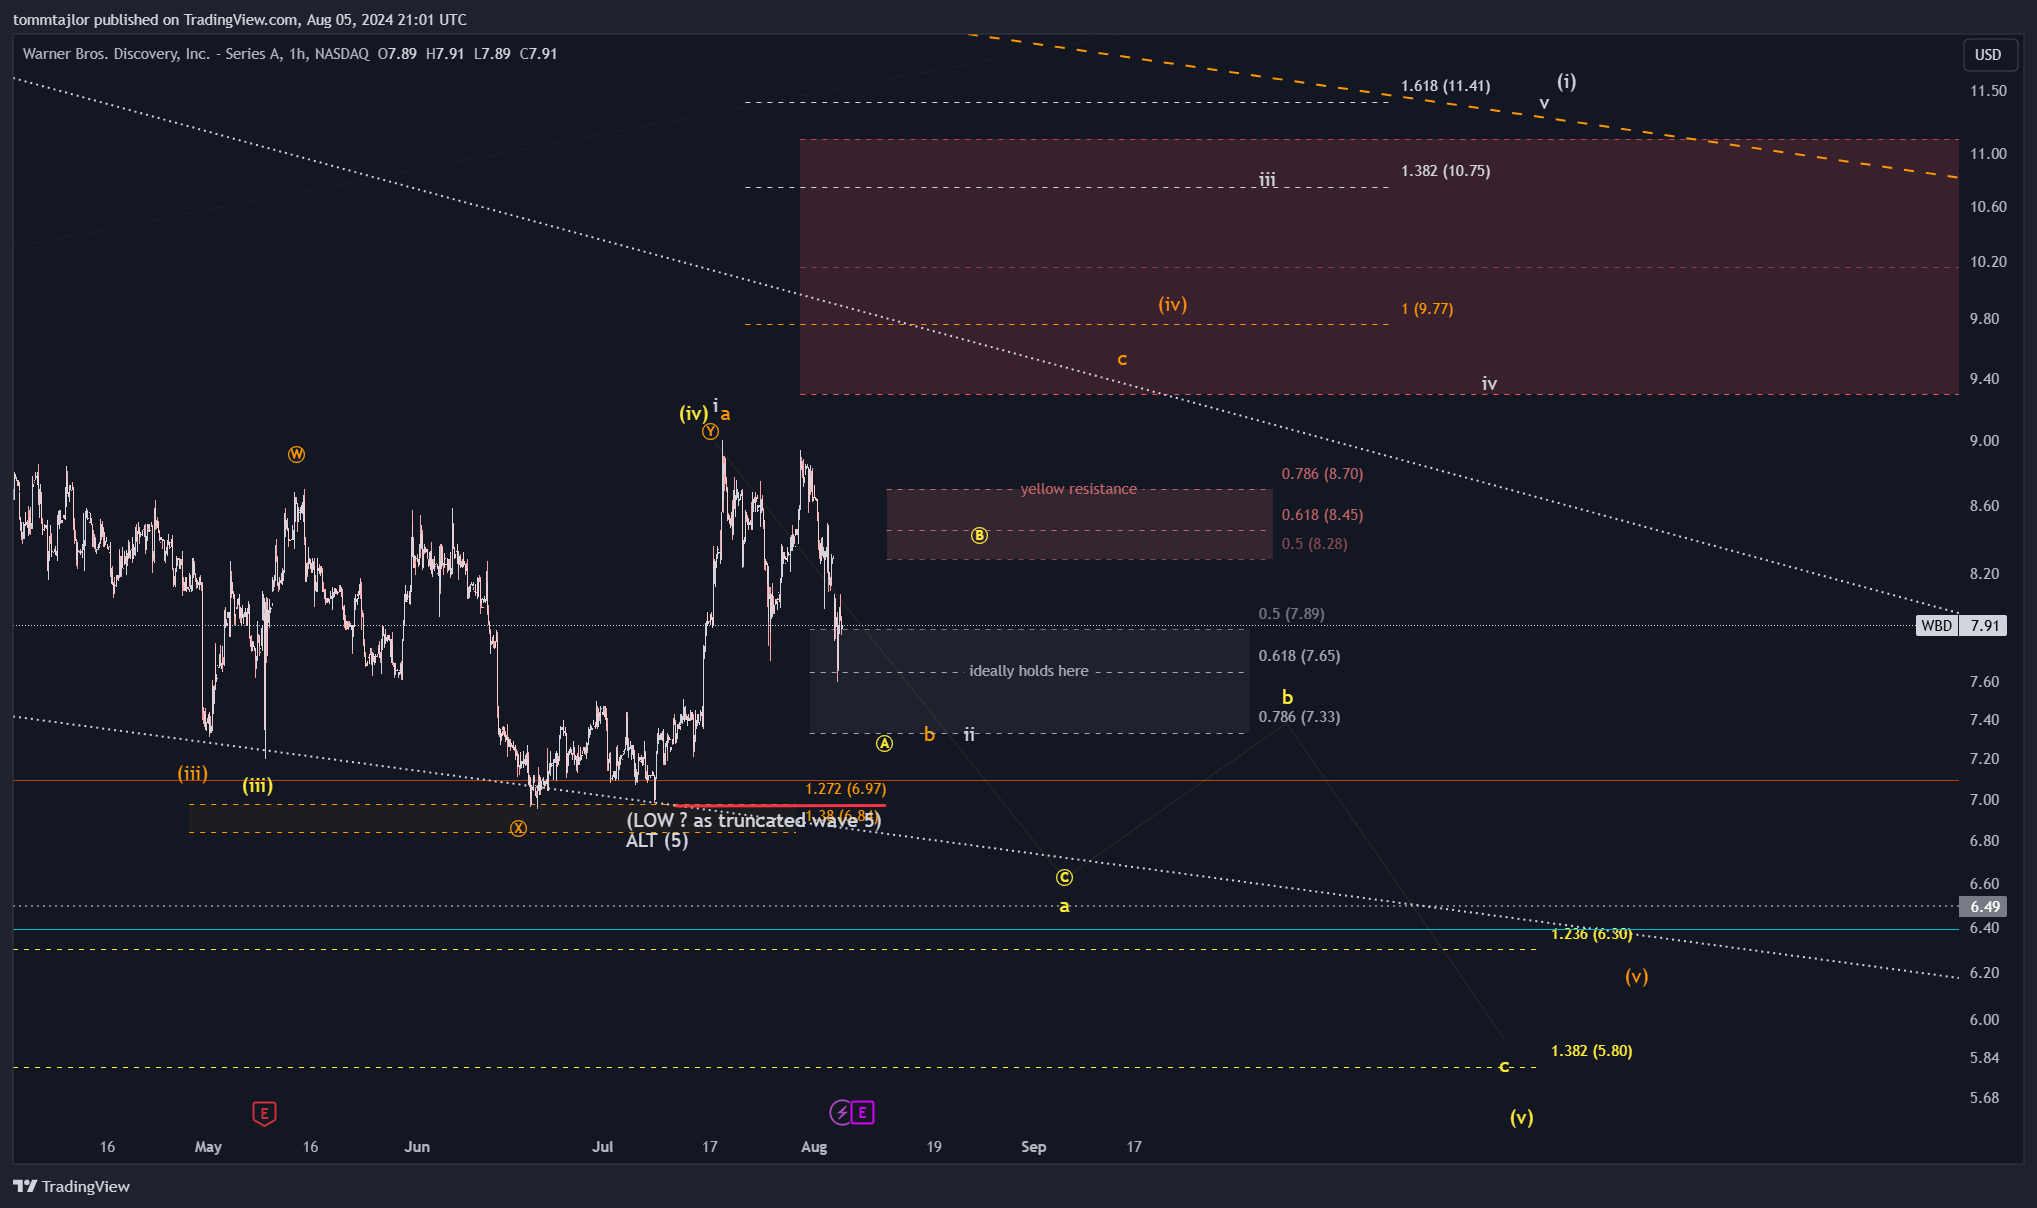The width and height of the screenshot is (2037, 1208).
Task: Click the circled B wave label
Action: coord(979,535)
